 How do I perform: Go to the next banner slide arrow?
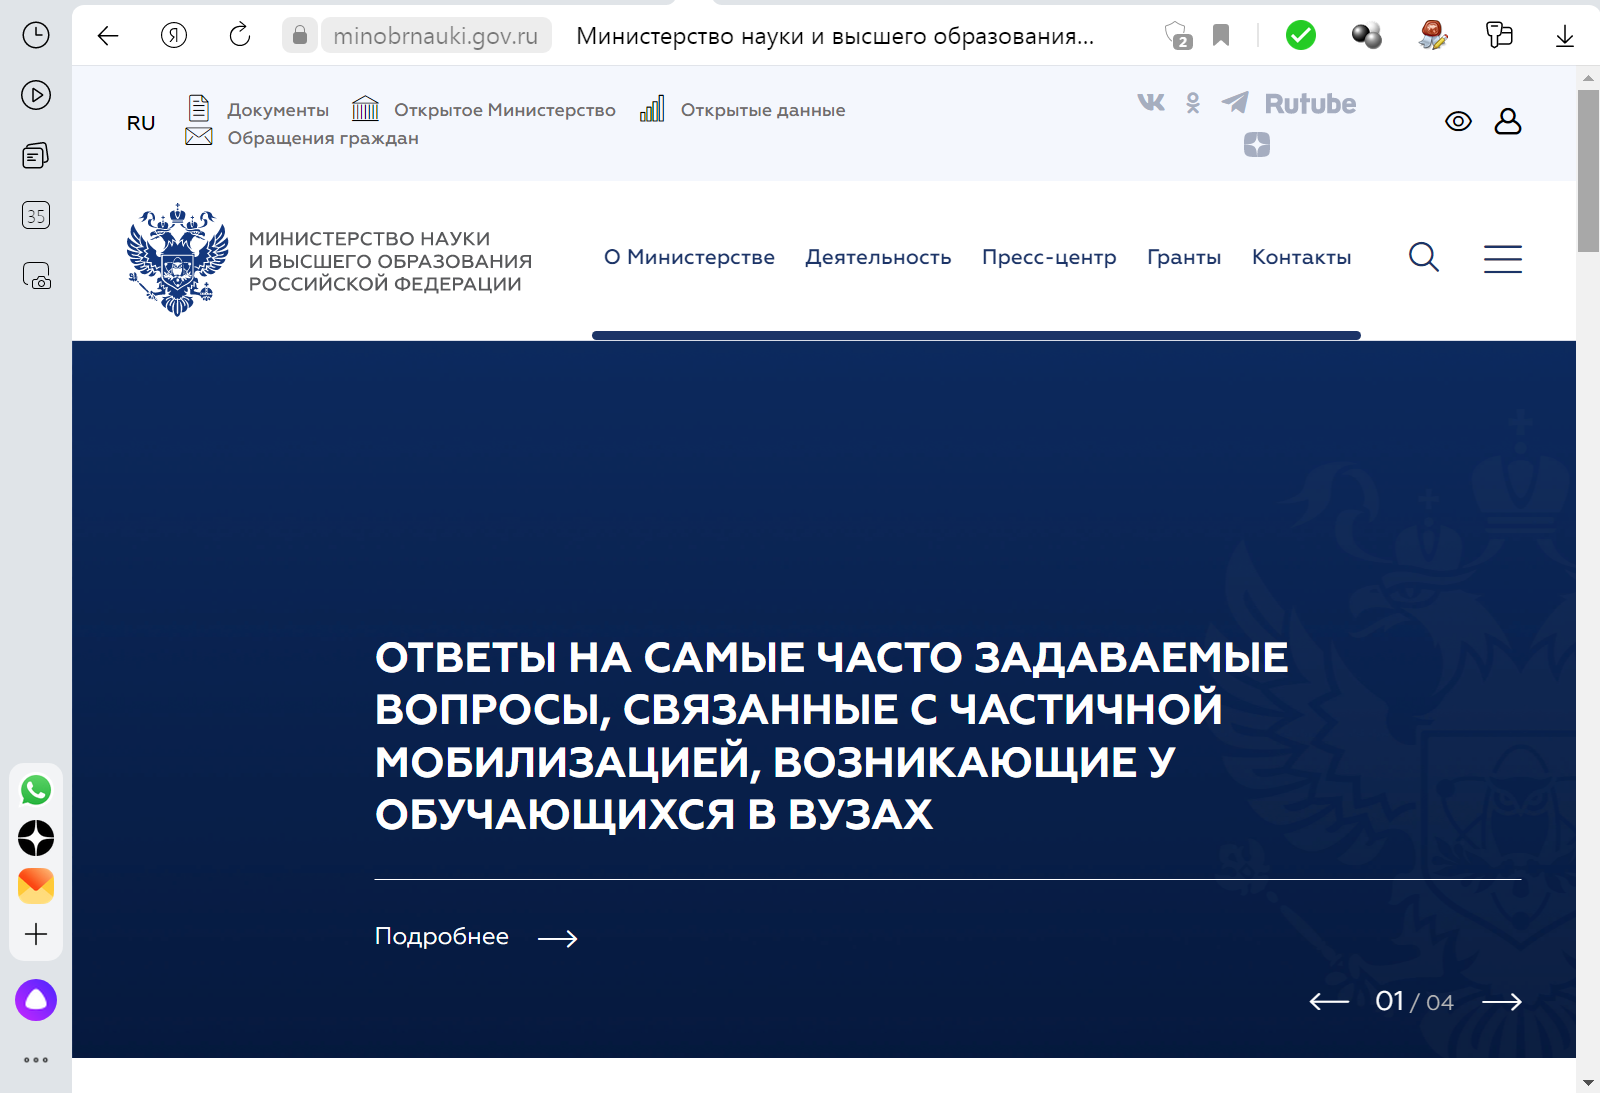[x=1501, y=1002]
